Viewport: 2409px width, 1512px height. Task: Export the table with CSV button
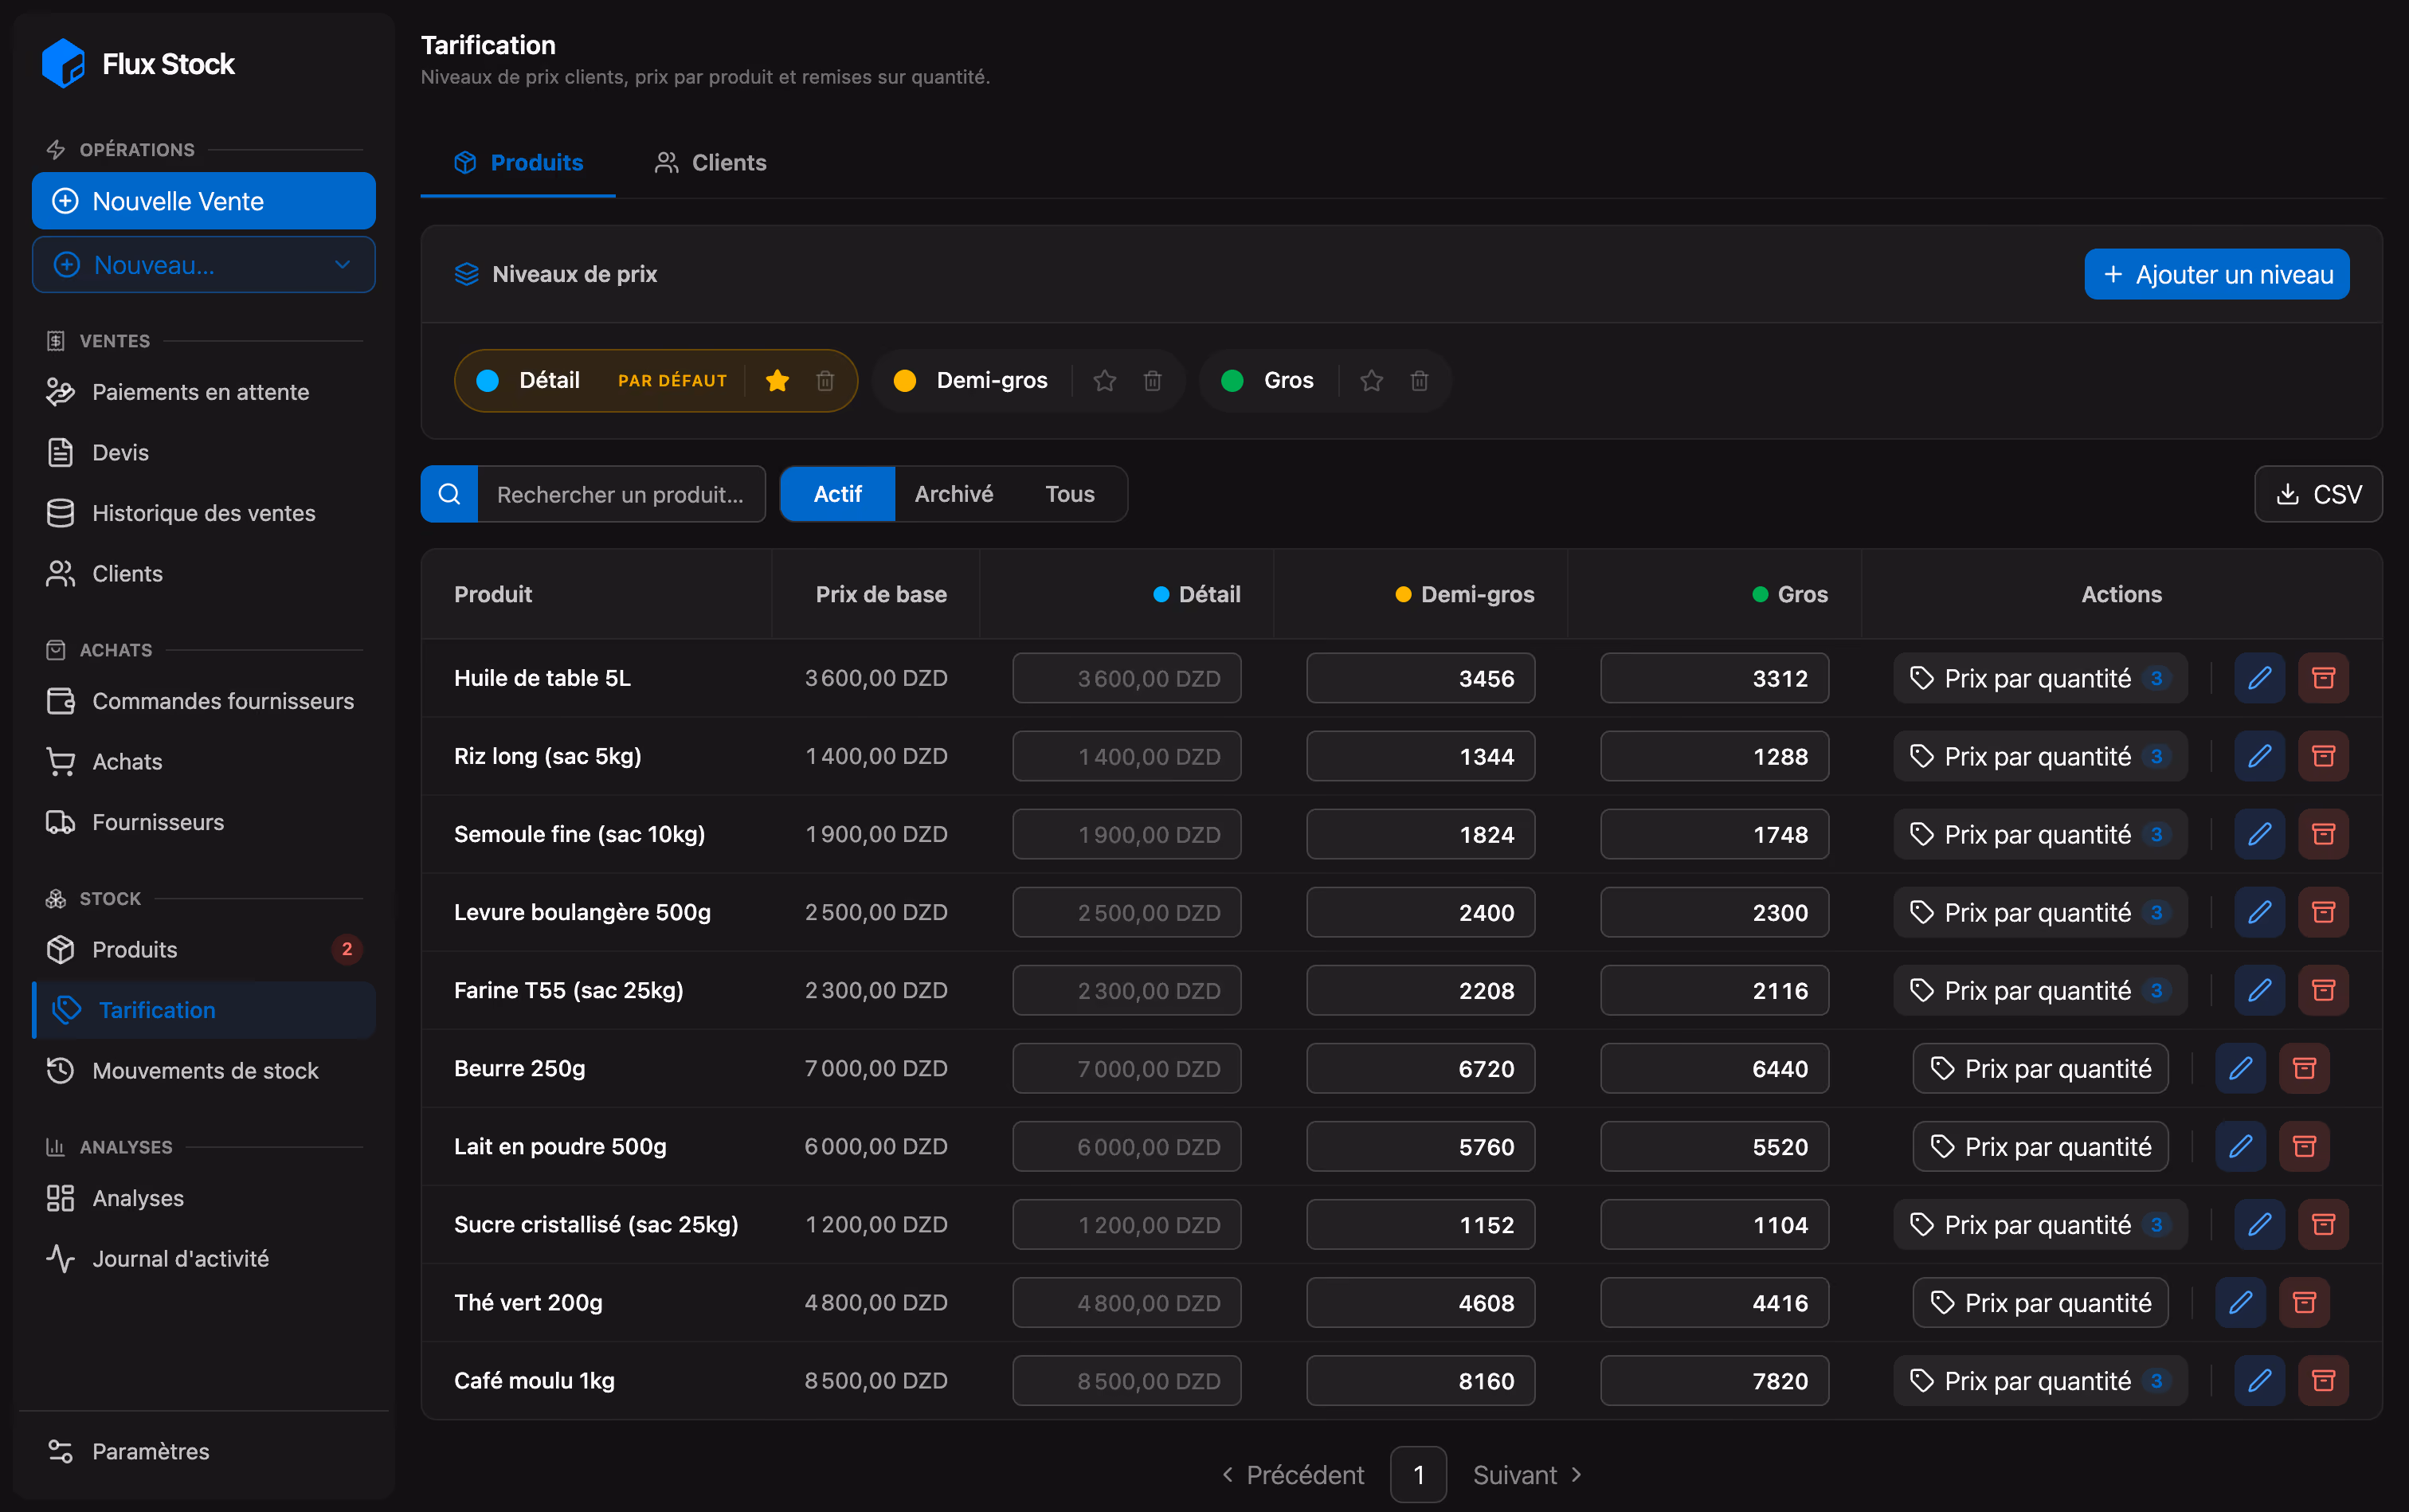(x=2318, y=494)
